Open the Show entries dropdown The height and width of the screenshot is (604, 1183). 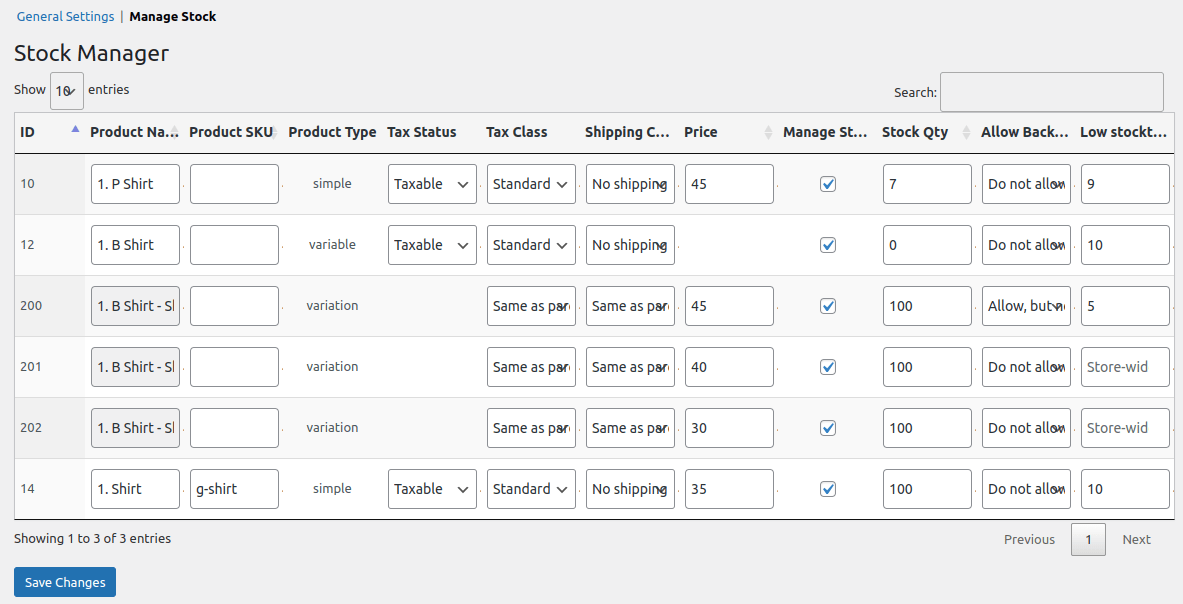[66, 89]
